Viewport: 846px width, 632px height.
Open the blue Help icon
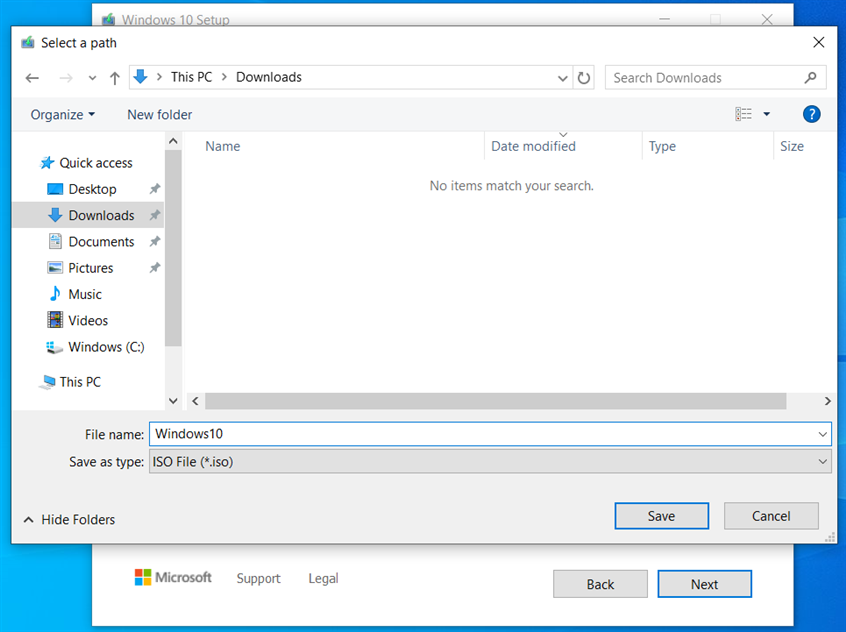(811, 114)
